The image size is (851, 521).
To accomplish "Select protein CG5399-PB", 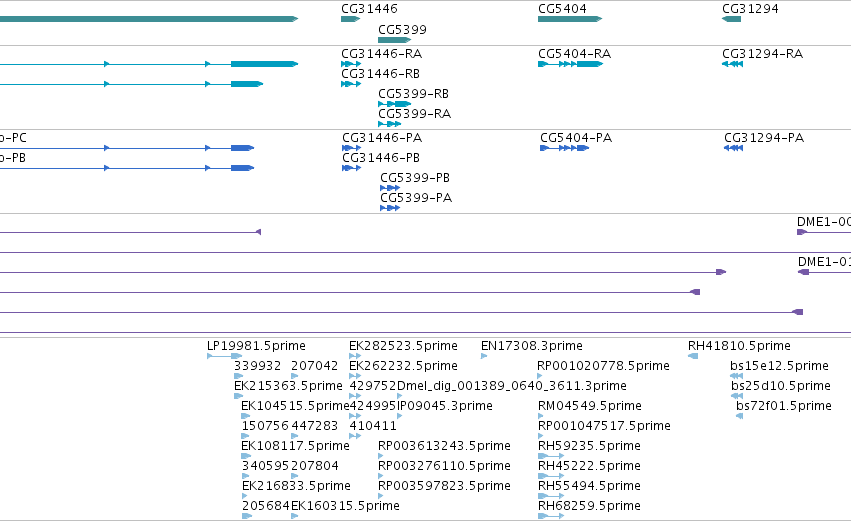I will 415,178.
